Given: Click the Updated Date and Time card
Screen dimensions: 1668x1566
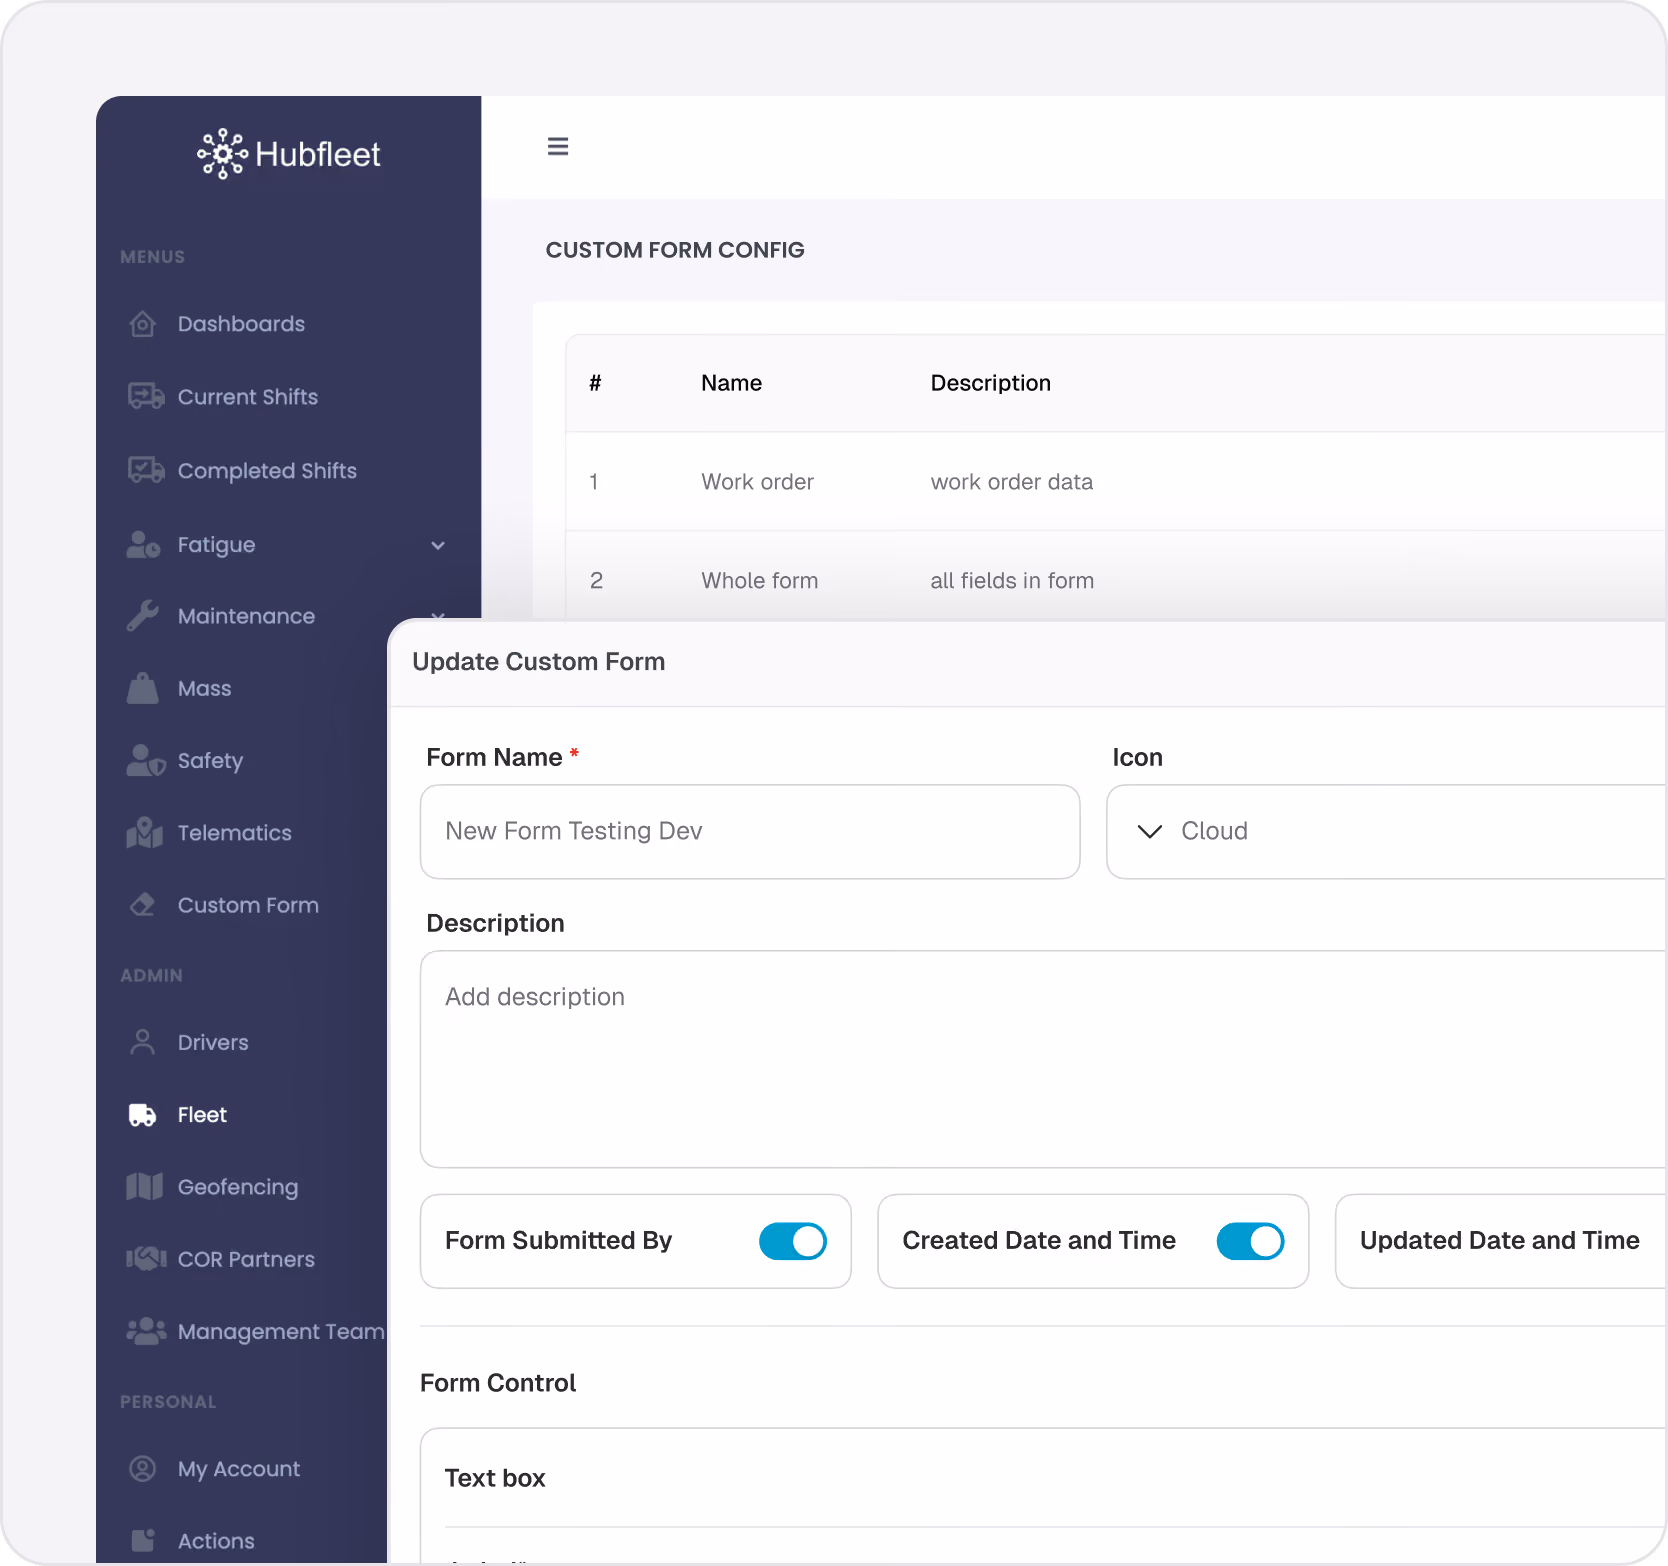Looking at the screenshot, I should [x=1500, y=1241].
